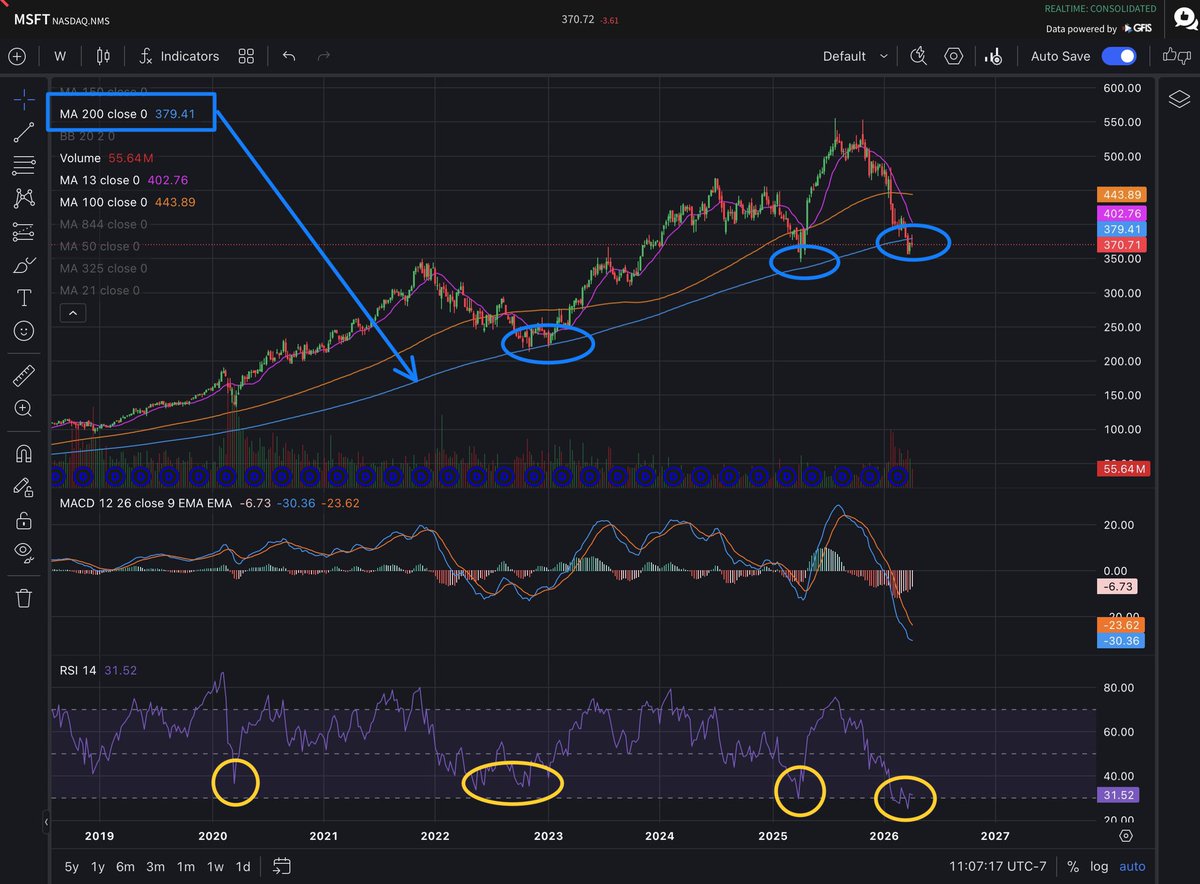Click the candle countdown chart icon
The image size is (1200, 884).
click(x=994, y=56)
